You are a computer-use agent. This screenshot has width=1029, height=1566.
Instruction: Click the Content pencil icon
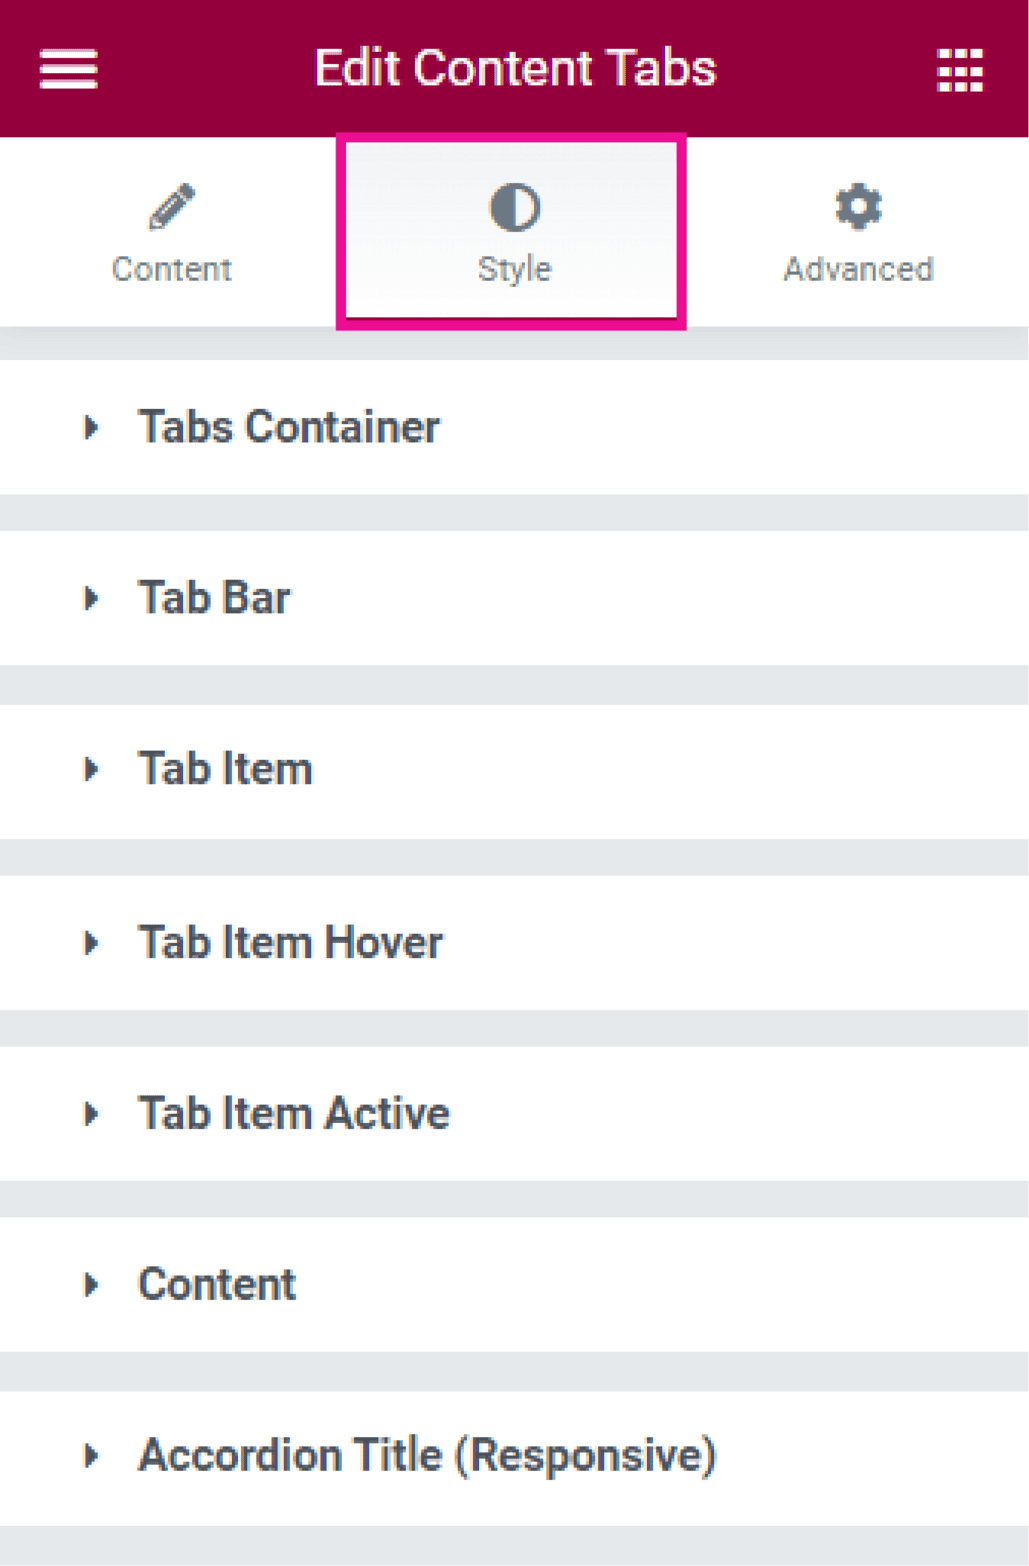pyautogui.click(x=172, y=207)
